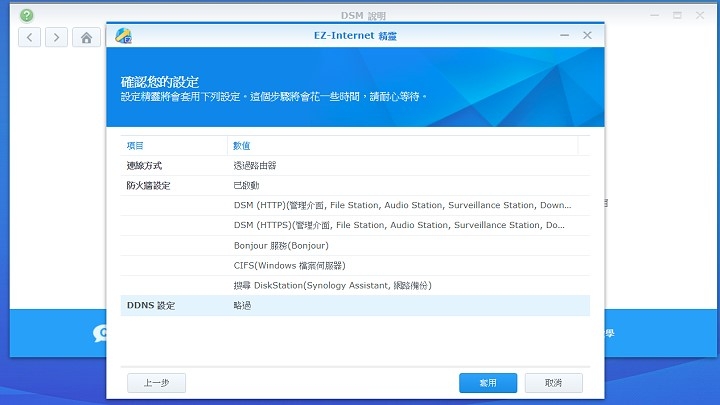The height and width of the screenshot is (405, 720).
Task: Select the DSM (HTTPS) service row
Action: (355, 225)
